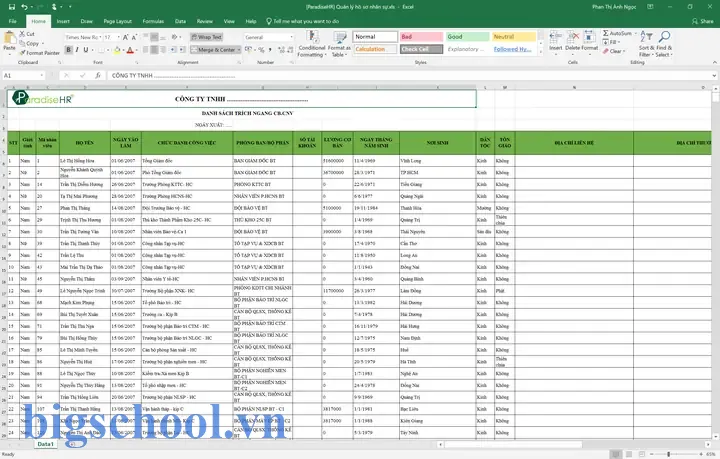Activate the Format Painter brush

tap(39, 53)
